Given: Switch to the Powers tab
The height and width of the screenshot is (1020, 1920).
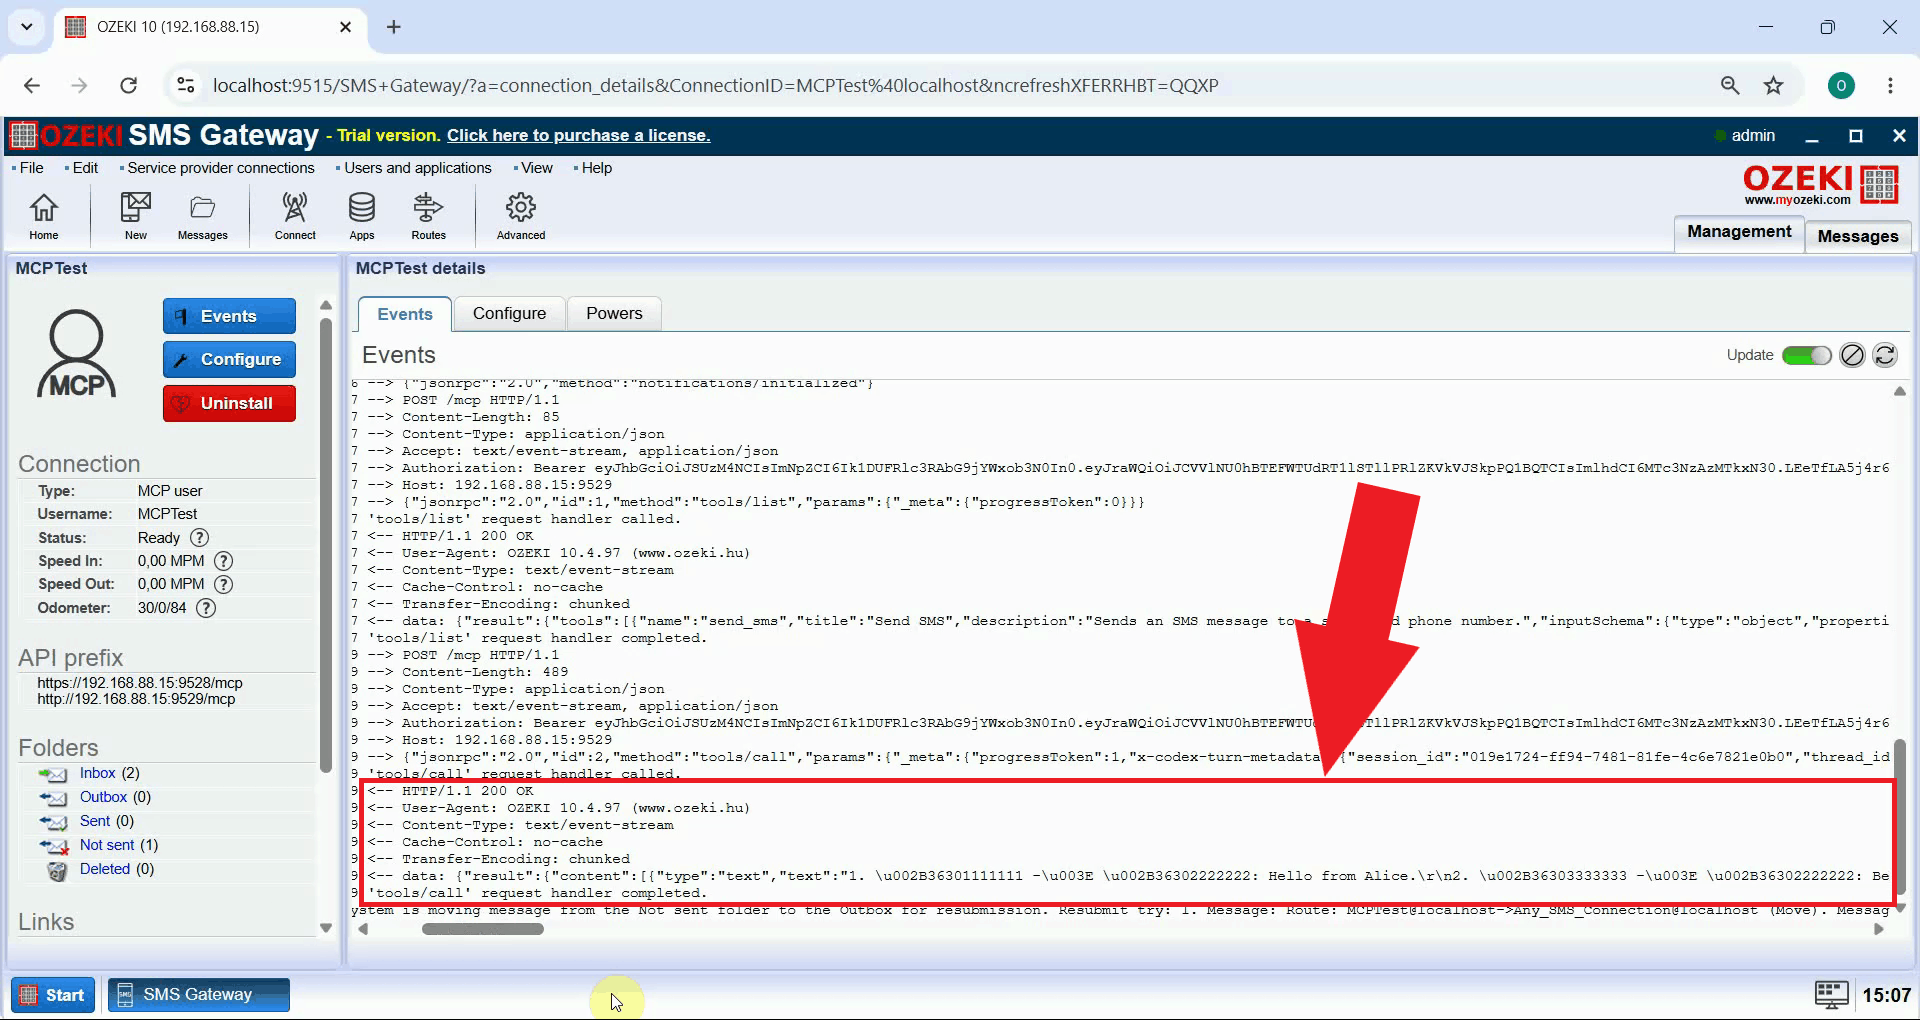Looking at the screenshot, I should coord(614,313).
